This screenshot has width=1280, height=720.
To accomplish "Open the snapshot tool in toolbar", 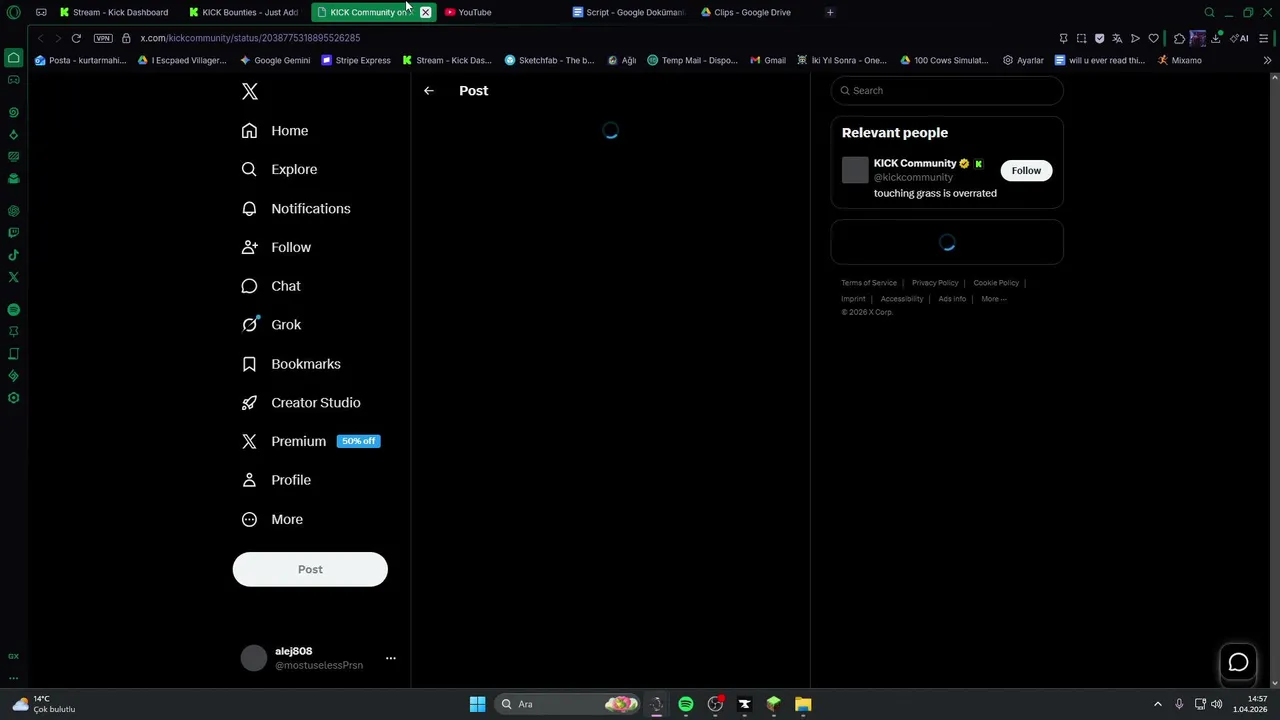I will coord(1081,38).
